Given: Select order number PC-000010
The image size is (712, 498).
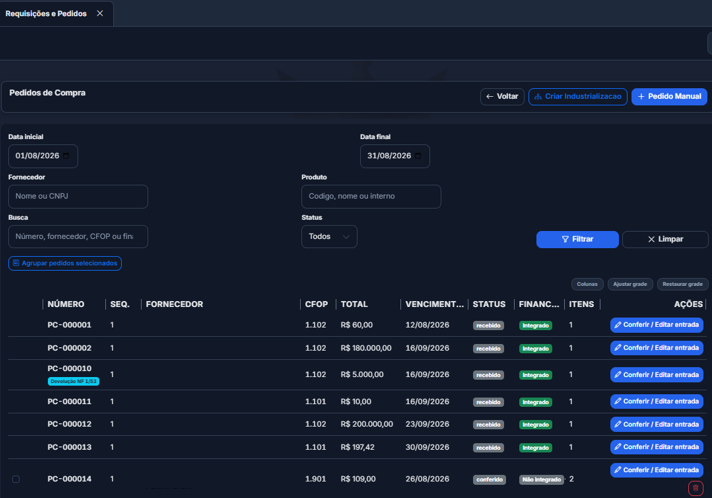Looking at the screenshot, I should [x=69, y=369].
